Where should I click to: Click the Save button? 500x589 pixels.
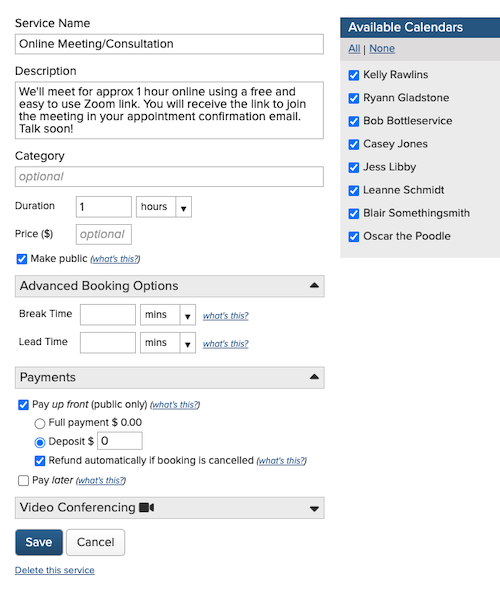[39, 542]
